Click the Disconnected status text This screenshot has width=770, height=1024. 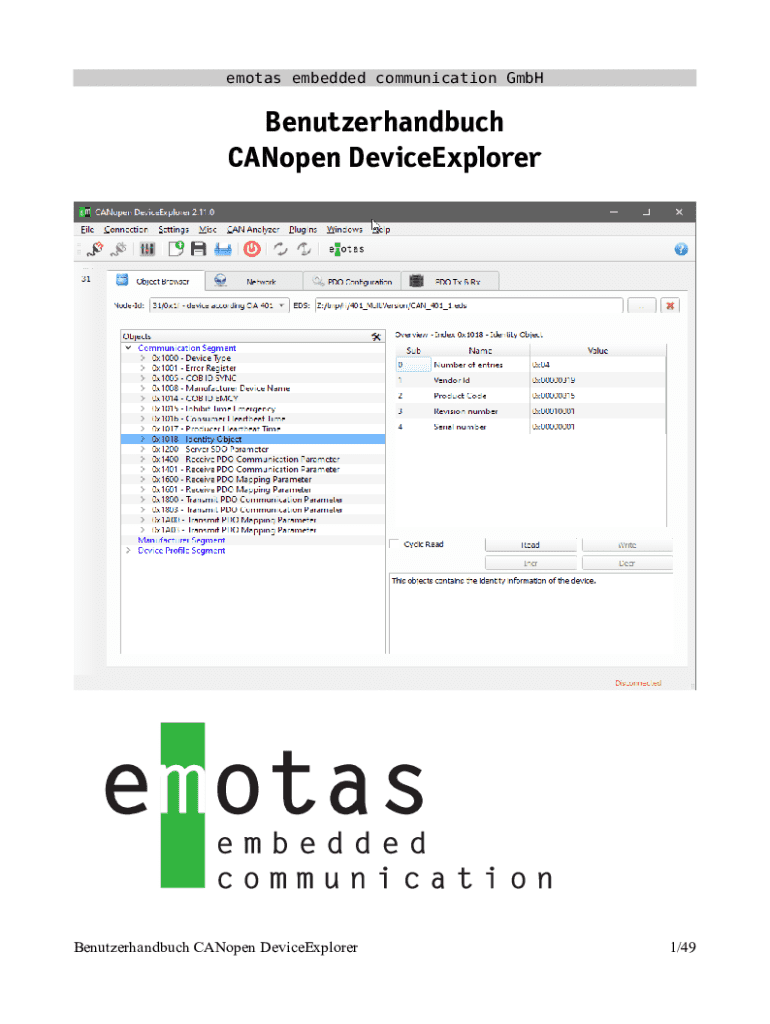point(638,683)
